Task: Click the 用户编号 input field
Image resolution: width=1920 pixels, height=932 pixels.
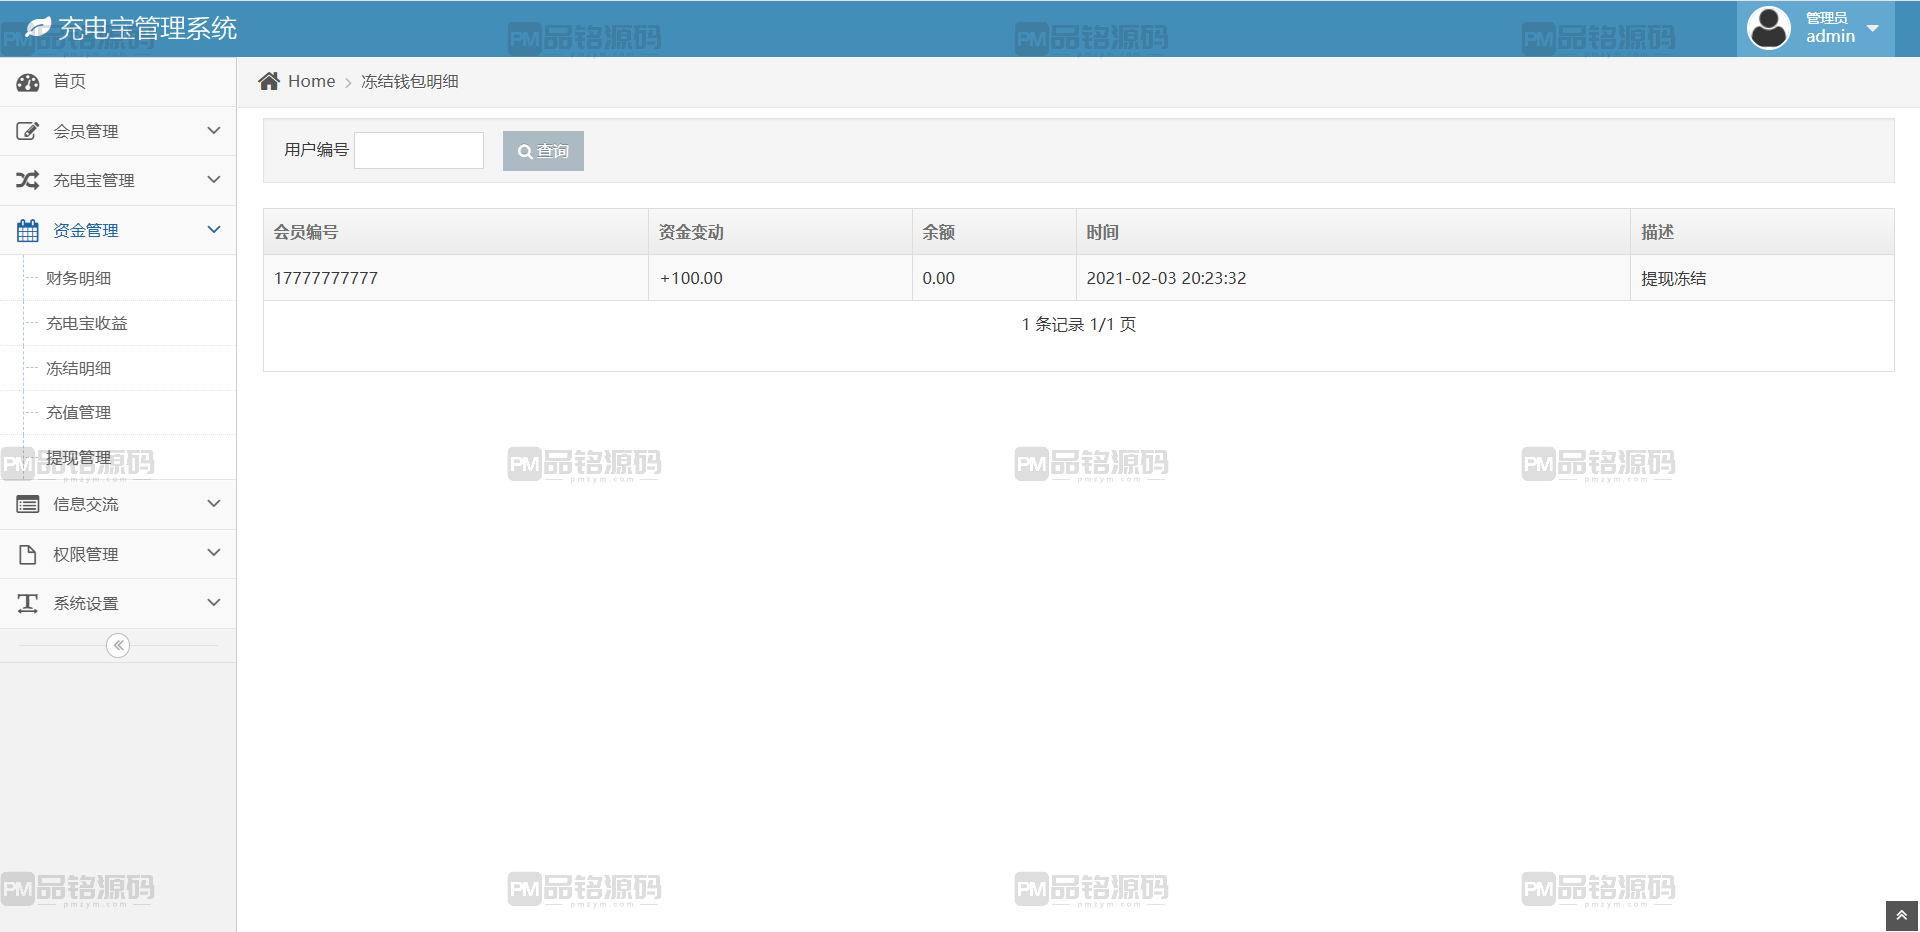Action: (419, 150)
